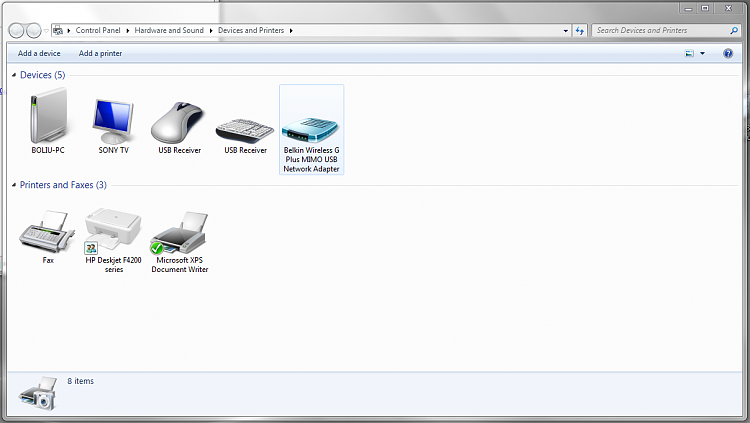Select the Fax machine icon
The image size is (750, 423).
47,231
